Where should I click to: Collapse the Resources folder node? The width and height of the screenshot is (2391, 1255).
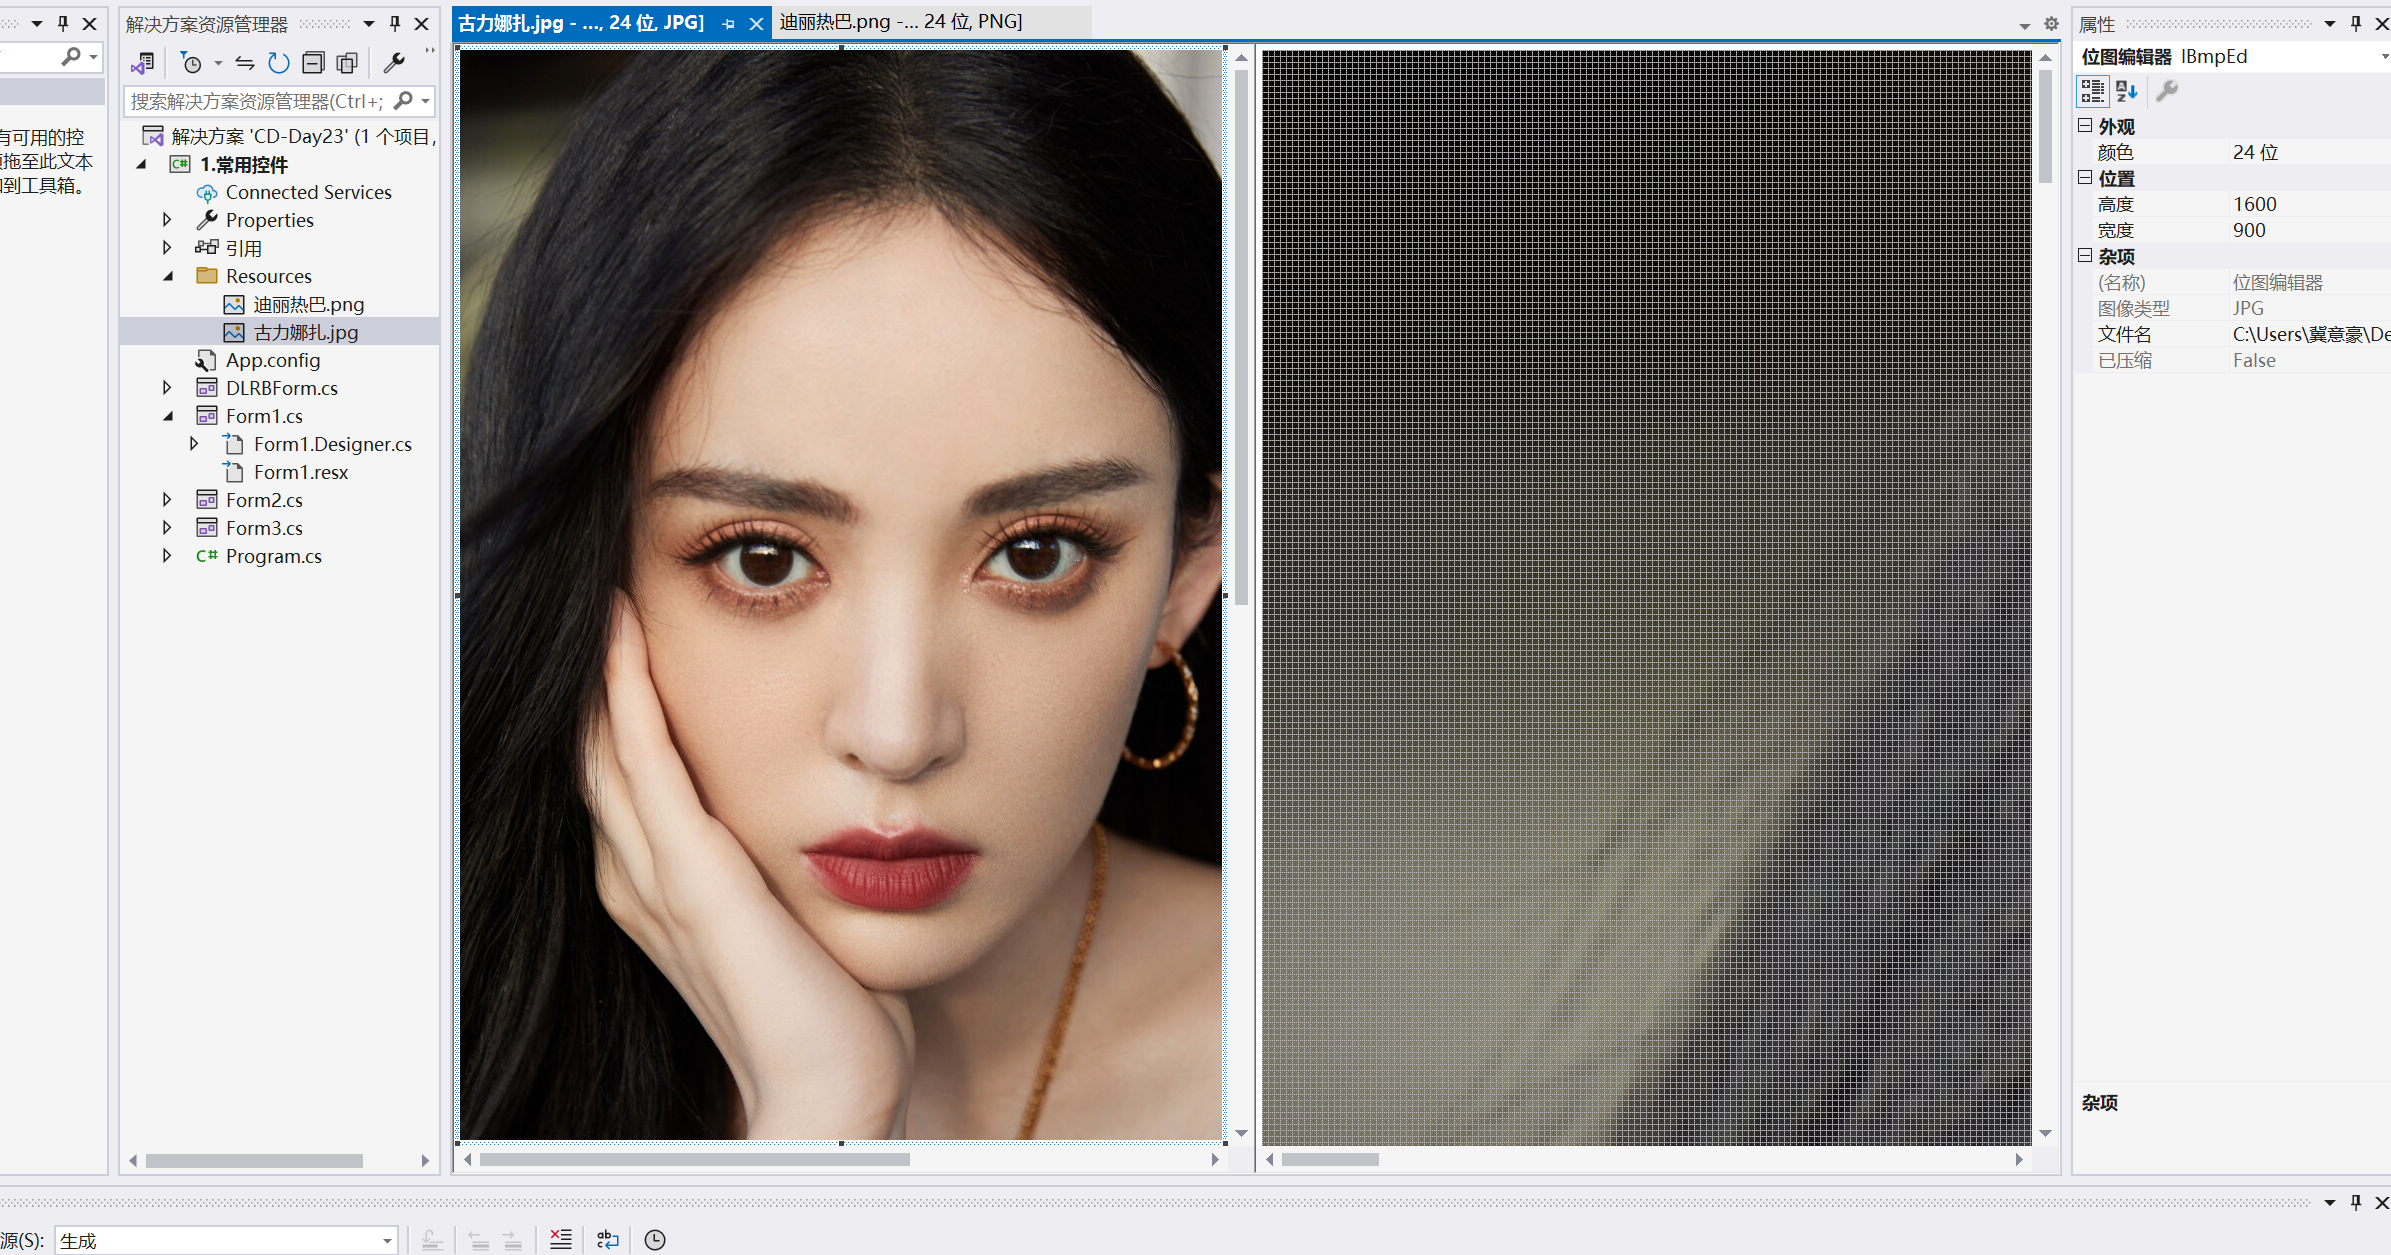pos(167,276)
